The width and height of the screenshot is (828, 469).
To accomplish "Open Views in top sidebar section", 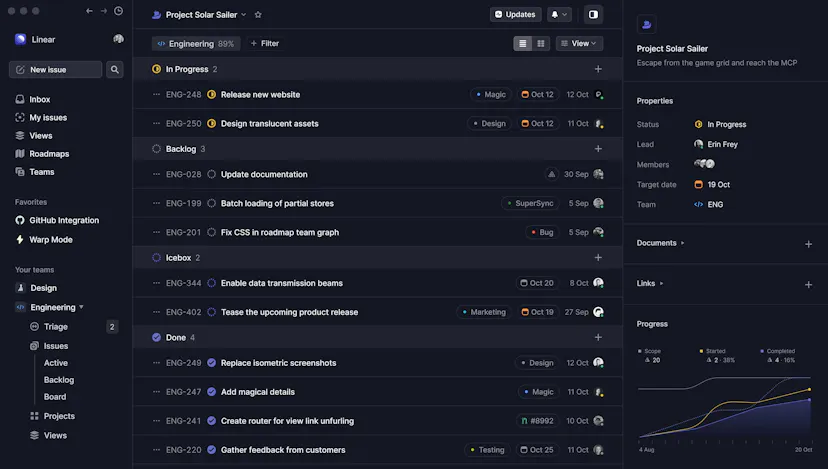I will coord(34,136).
